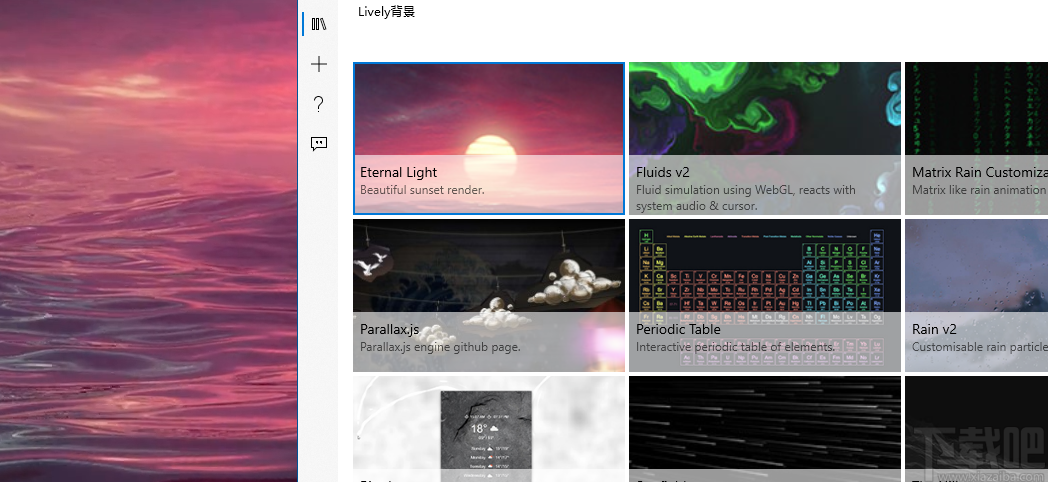Click the 'Lively背景' window title
The width and height of the screenshot is (1048, 482).
point(386,11)
